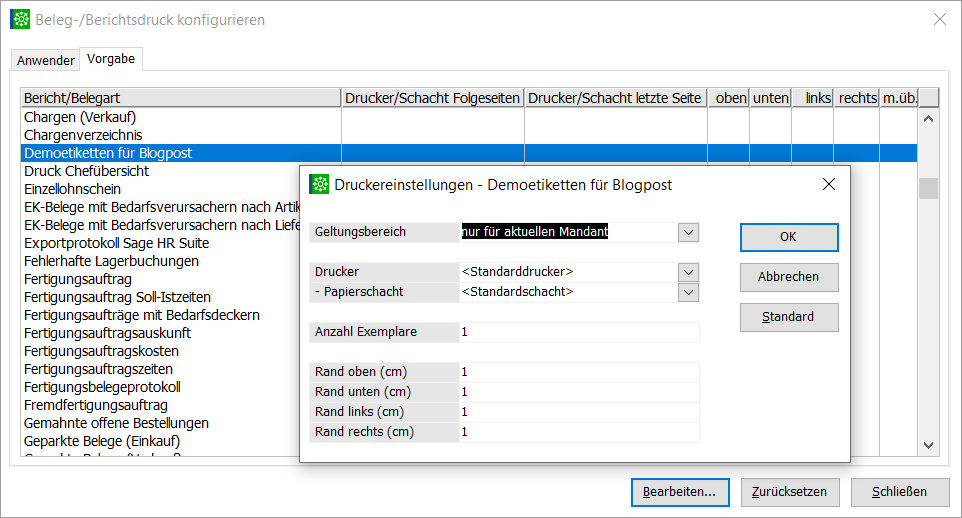Click the 'oben' column header
The image size is (962, 518).
point(728,98)
